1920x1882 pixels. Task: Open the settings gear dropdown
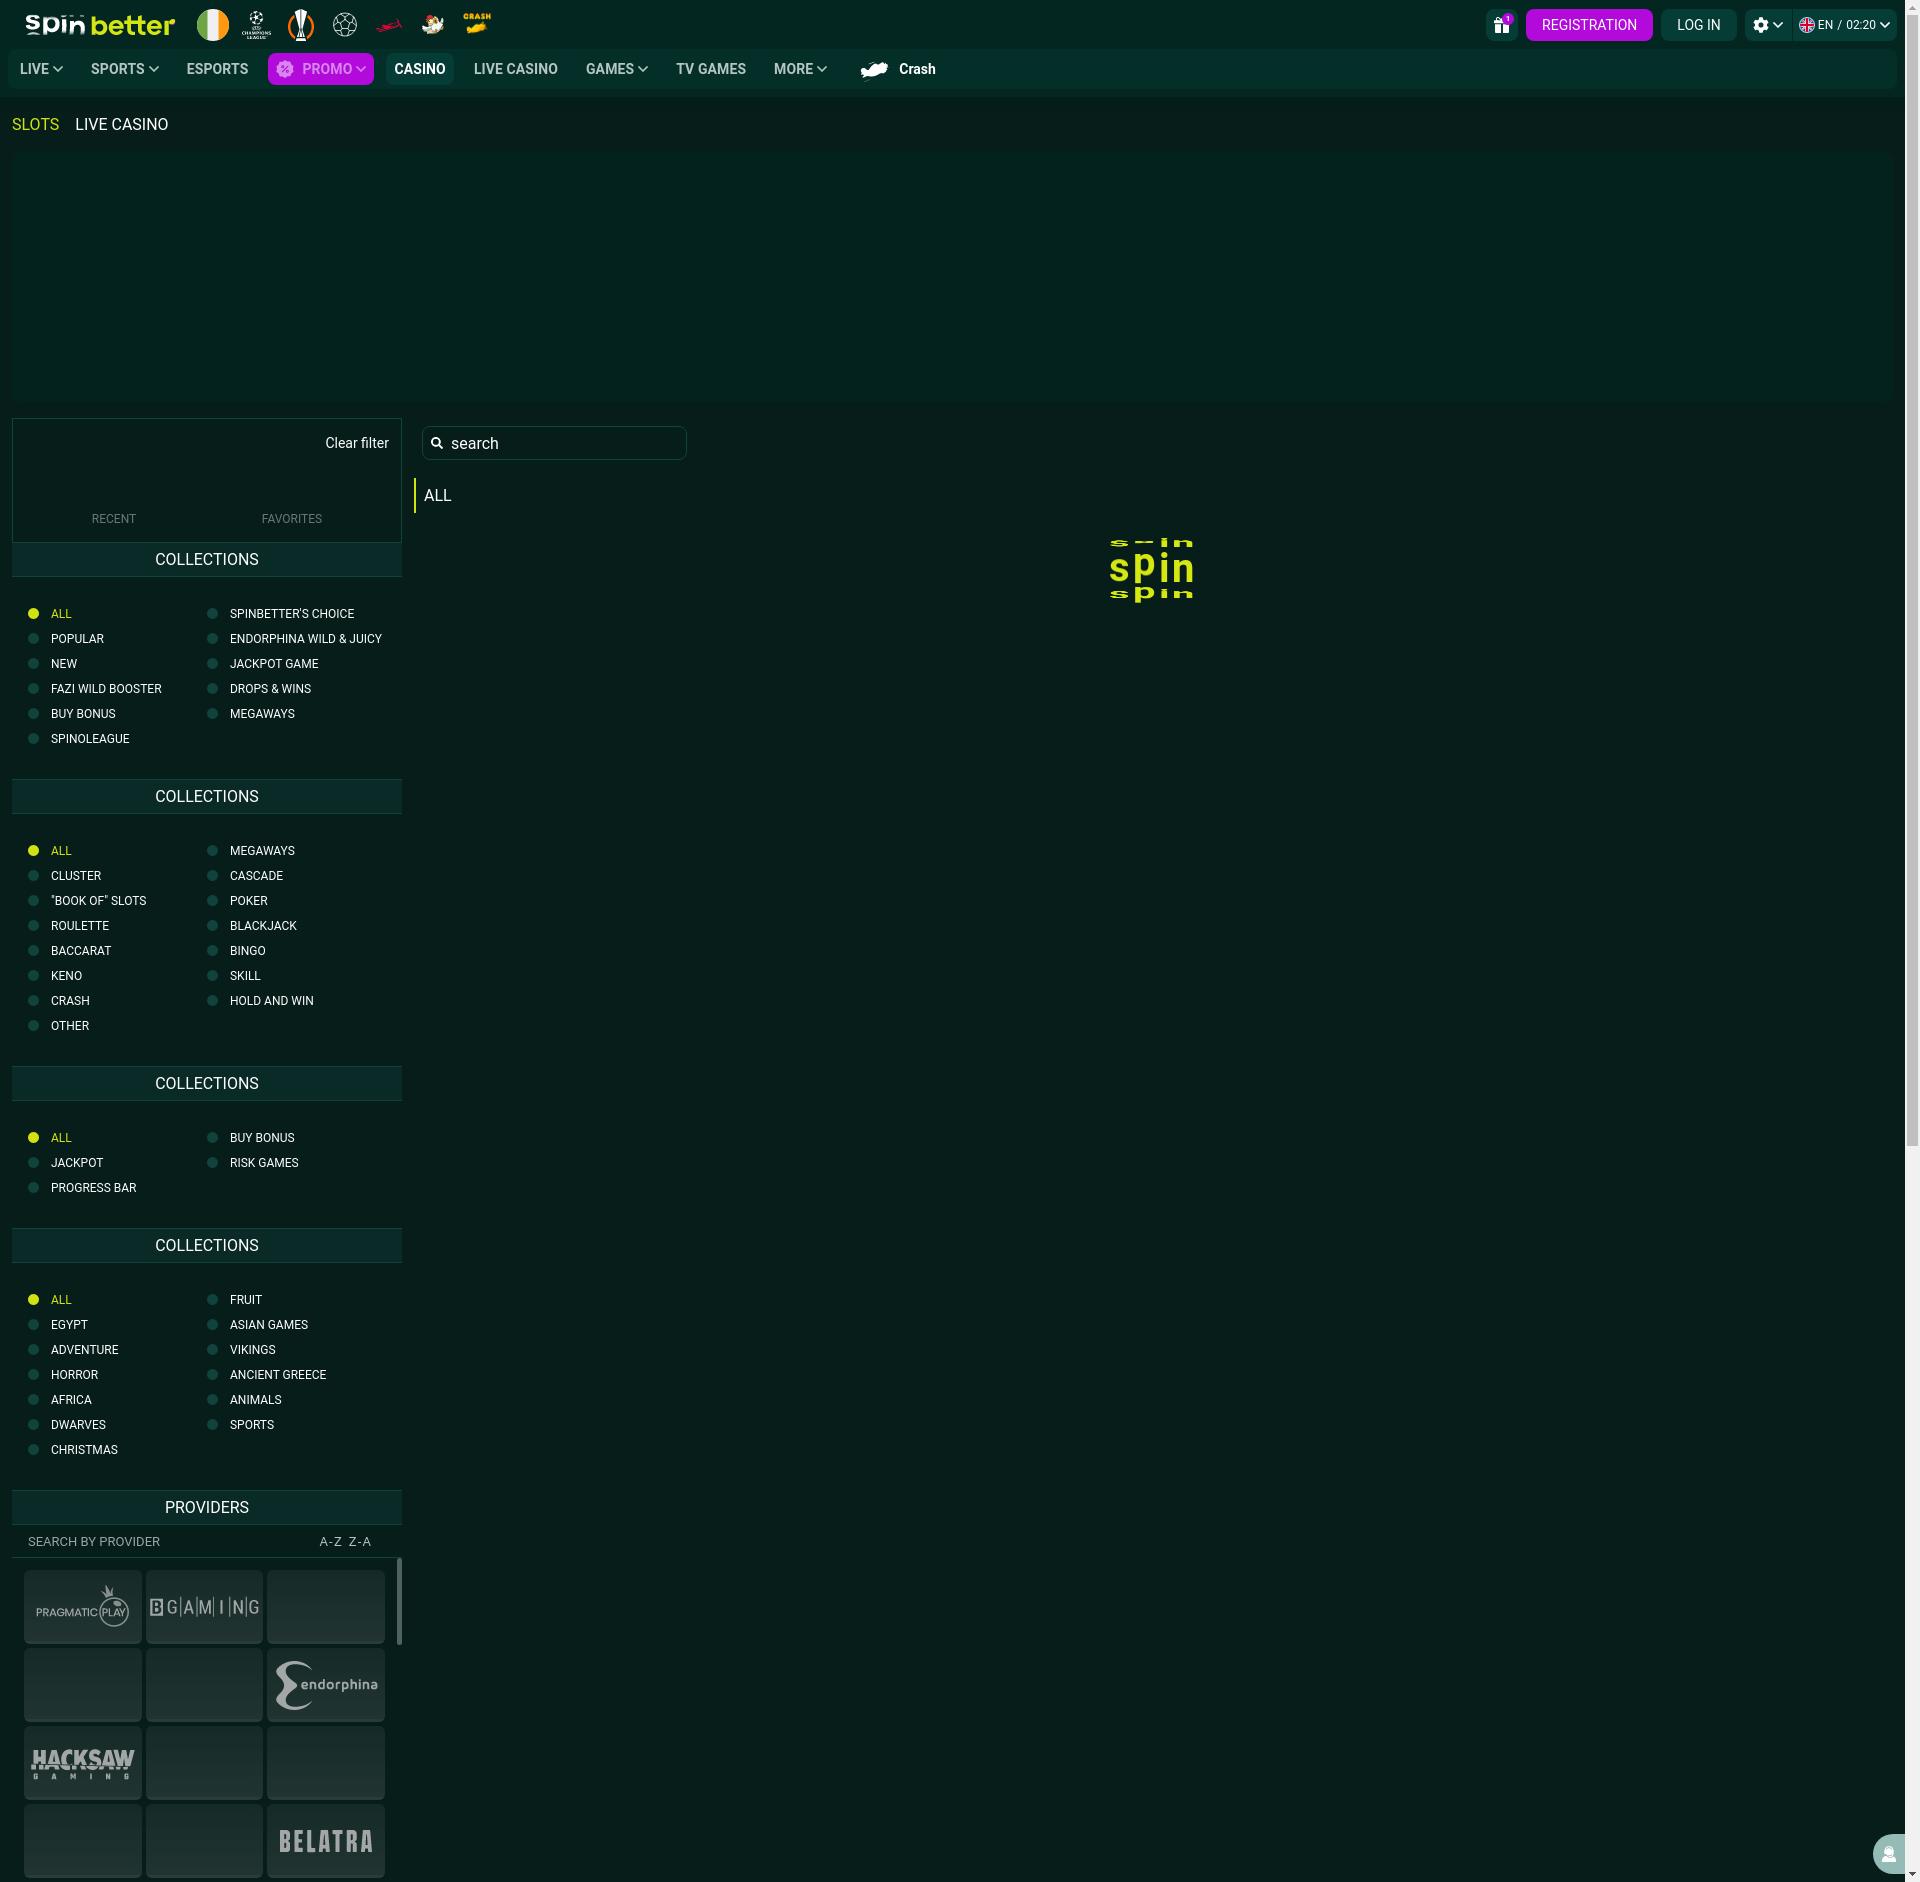pos(1768,25)
